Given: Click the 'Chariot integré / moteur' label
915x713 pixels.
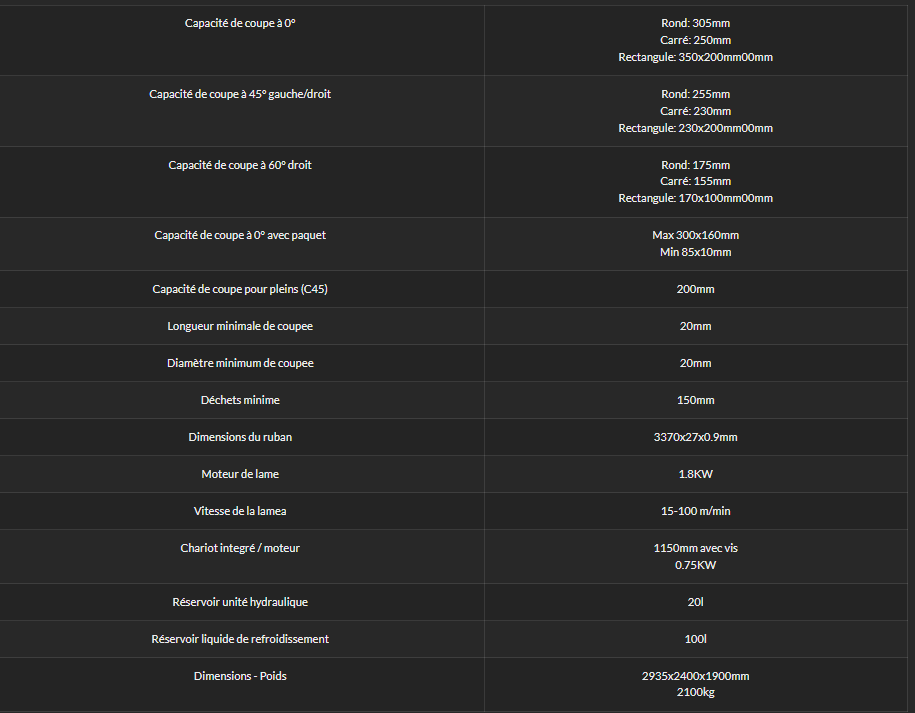Looking at the screenshot, I should click(x=240, y=548).
